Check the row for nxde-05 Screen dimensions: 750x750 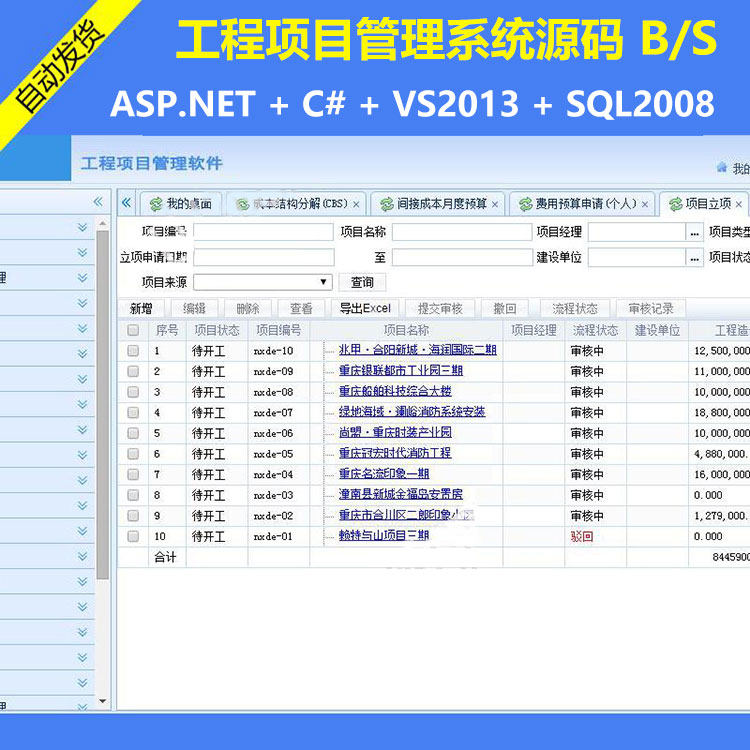coord(133,453)
